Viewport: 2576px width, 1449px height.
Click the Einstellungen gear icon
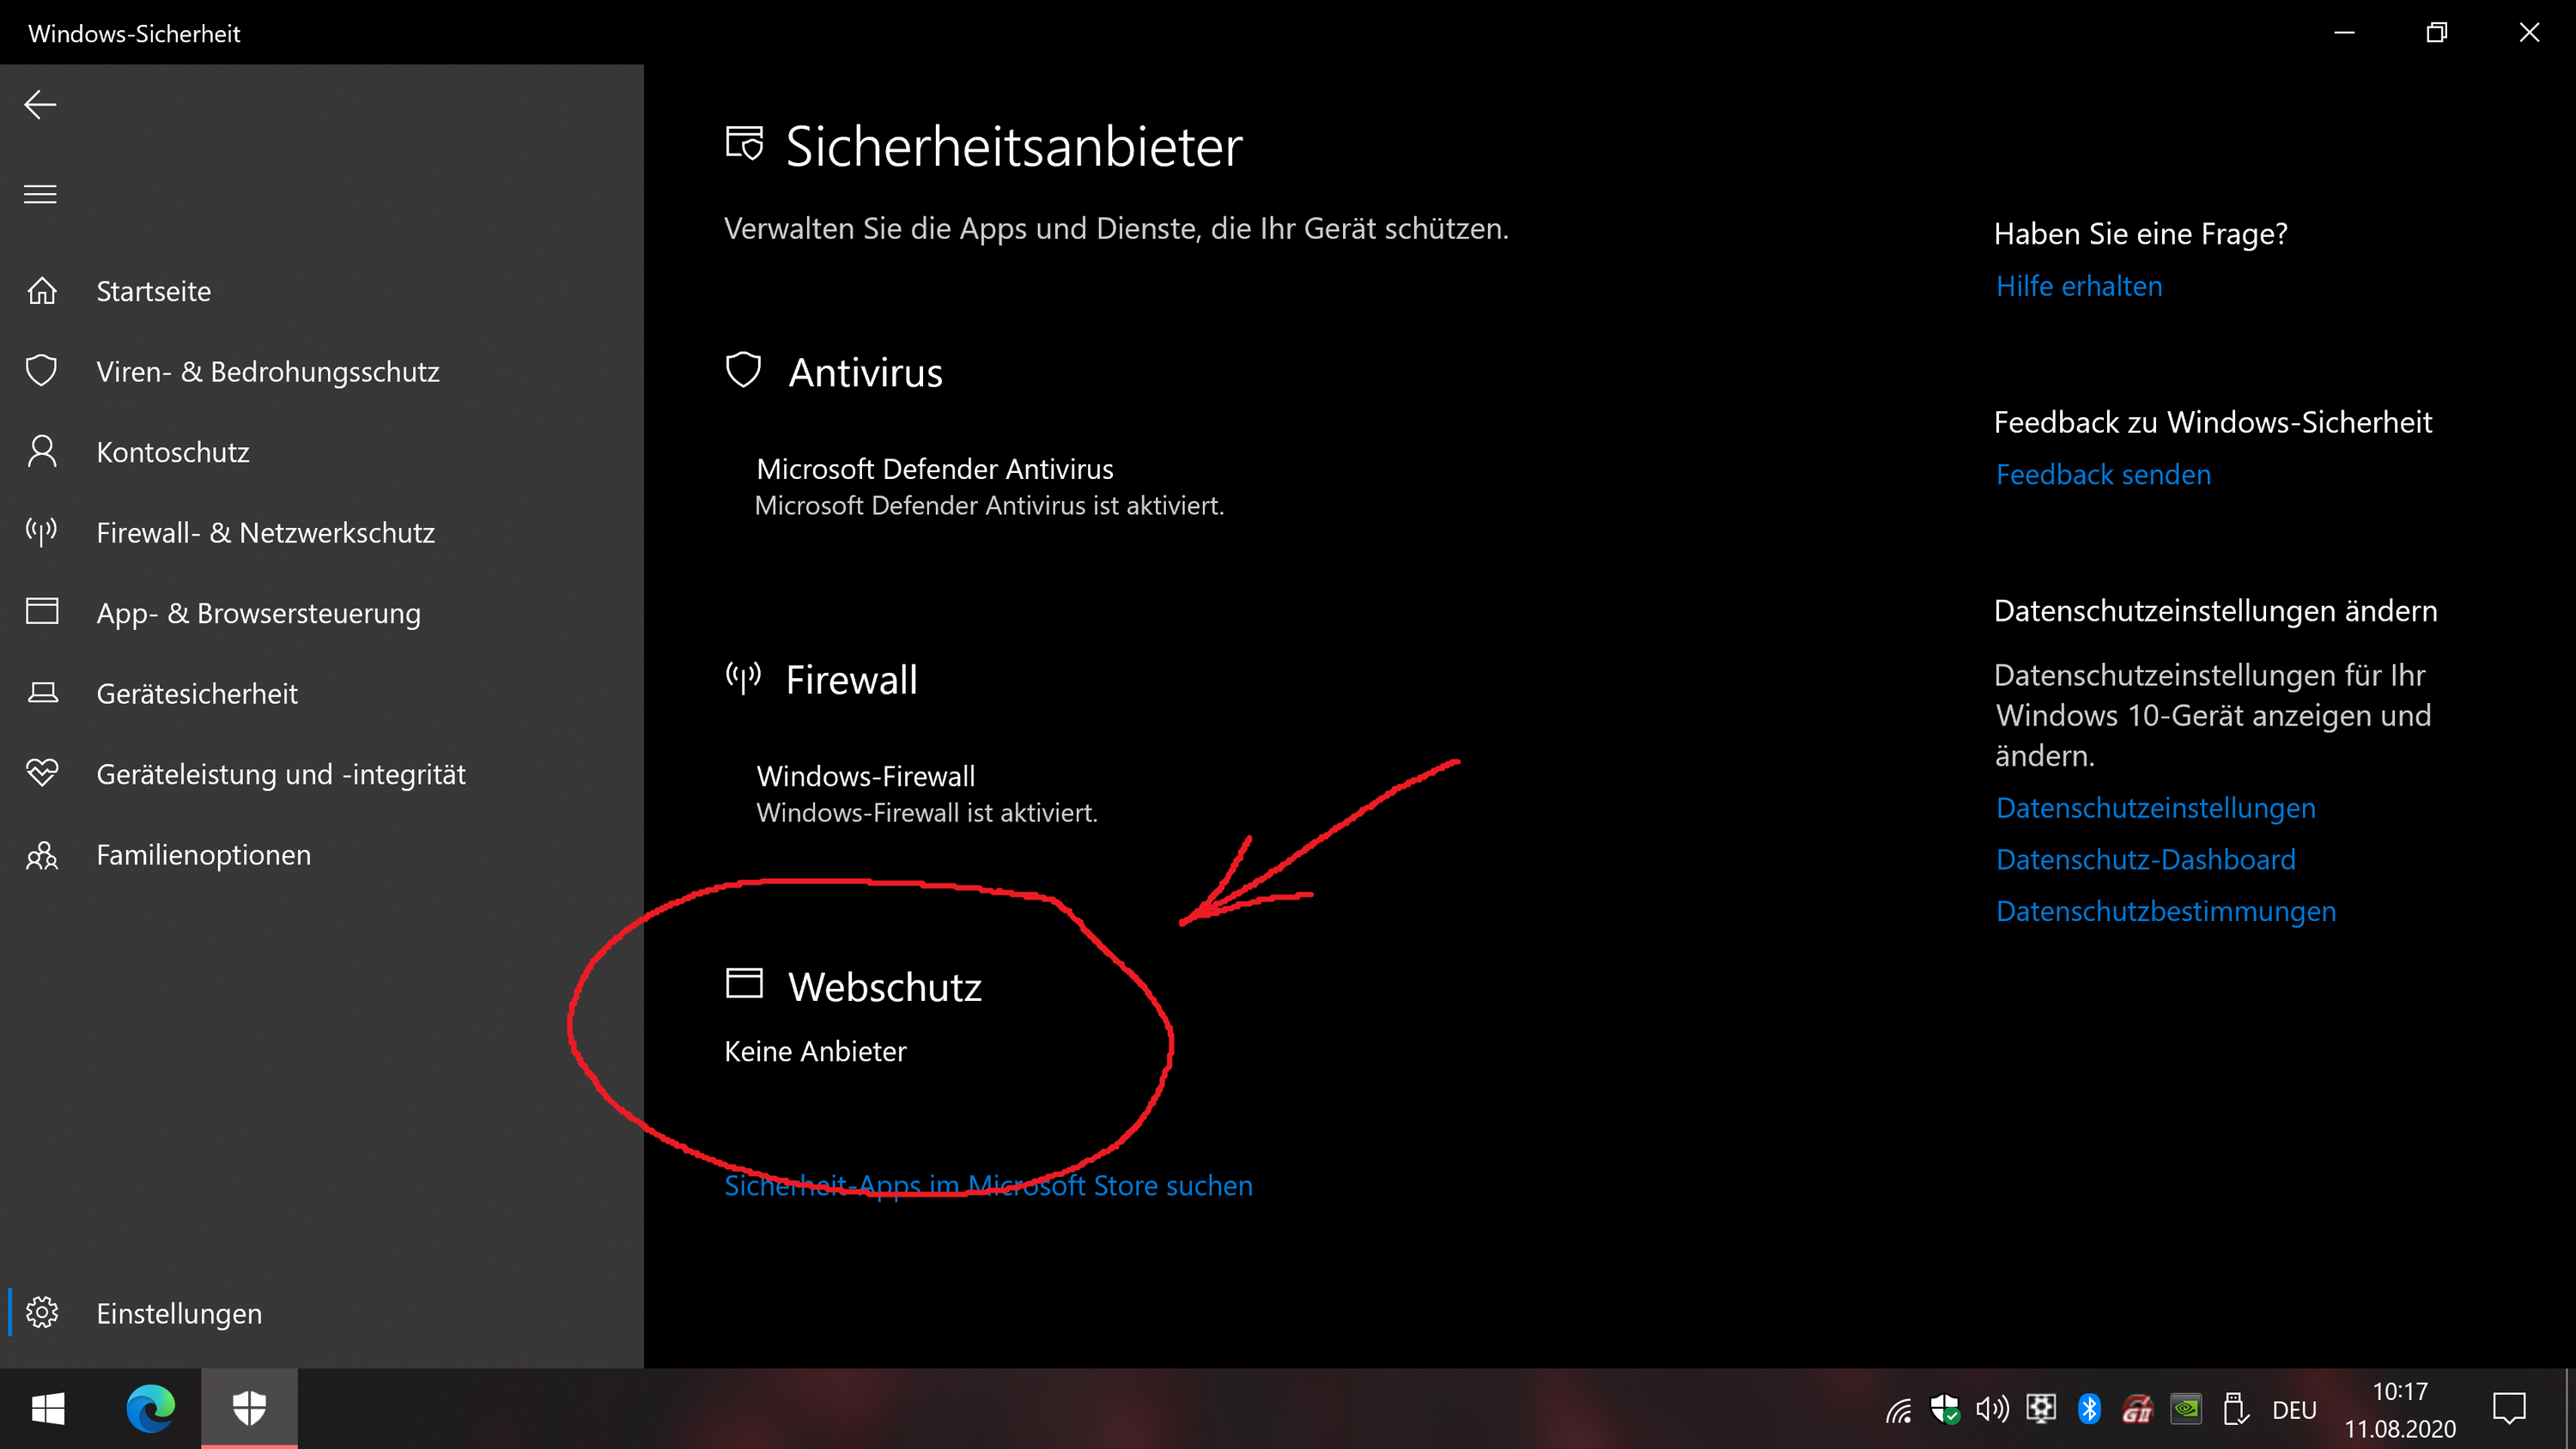42,1312
